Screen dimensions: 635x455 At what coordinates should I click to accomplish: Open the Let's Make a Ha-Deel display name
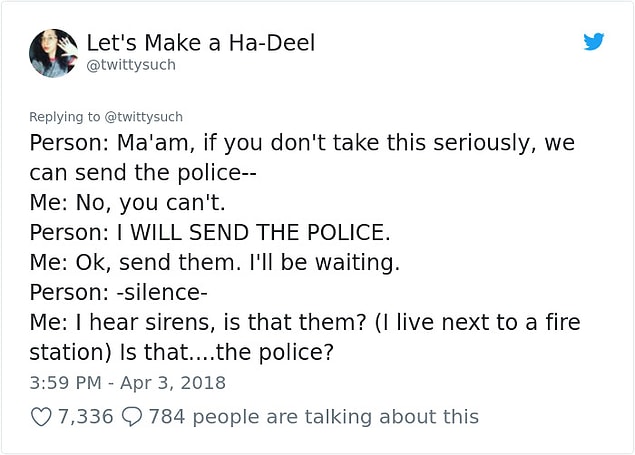click(x=201, y=43)
